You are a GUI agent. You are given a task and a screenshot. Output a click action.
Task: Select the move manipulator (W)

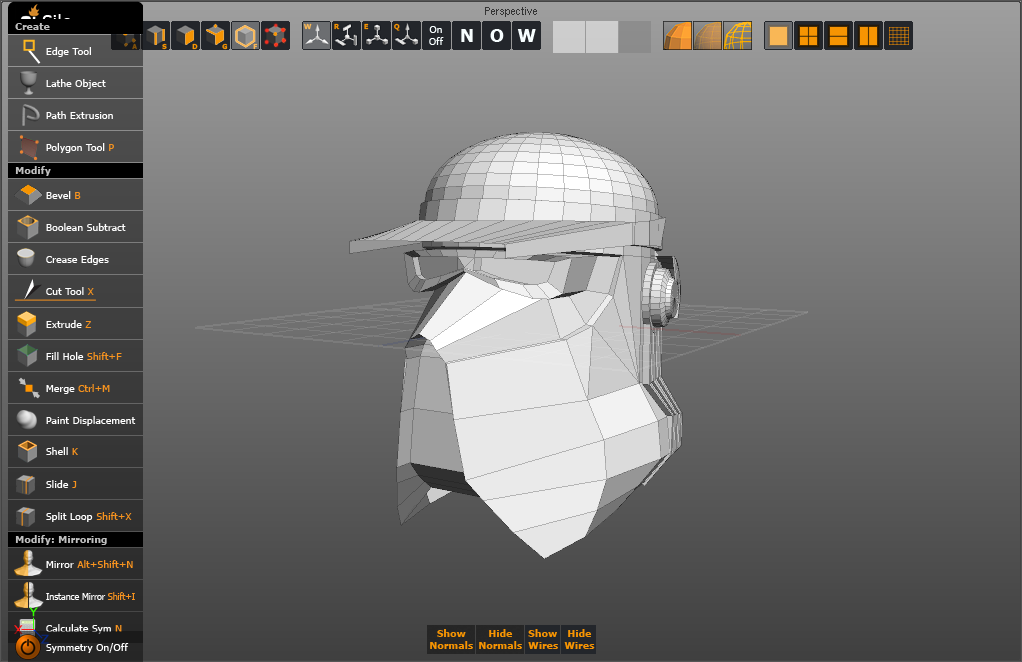pos(316,36)
